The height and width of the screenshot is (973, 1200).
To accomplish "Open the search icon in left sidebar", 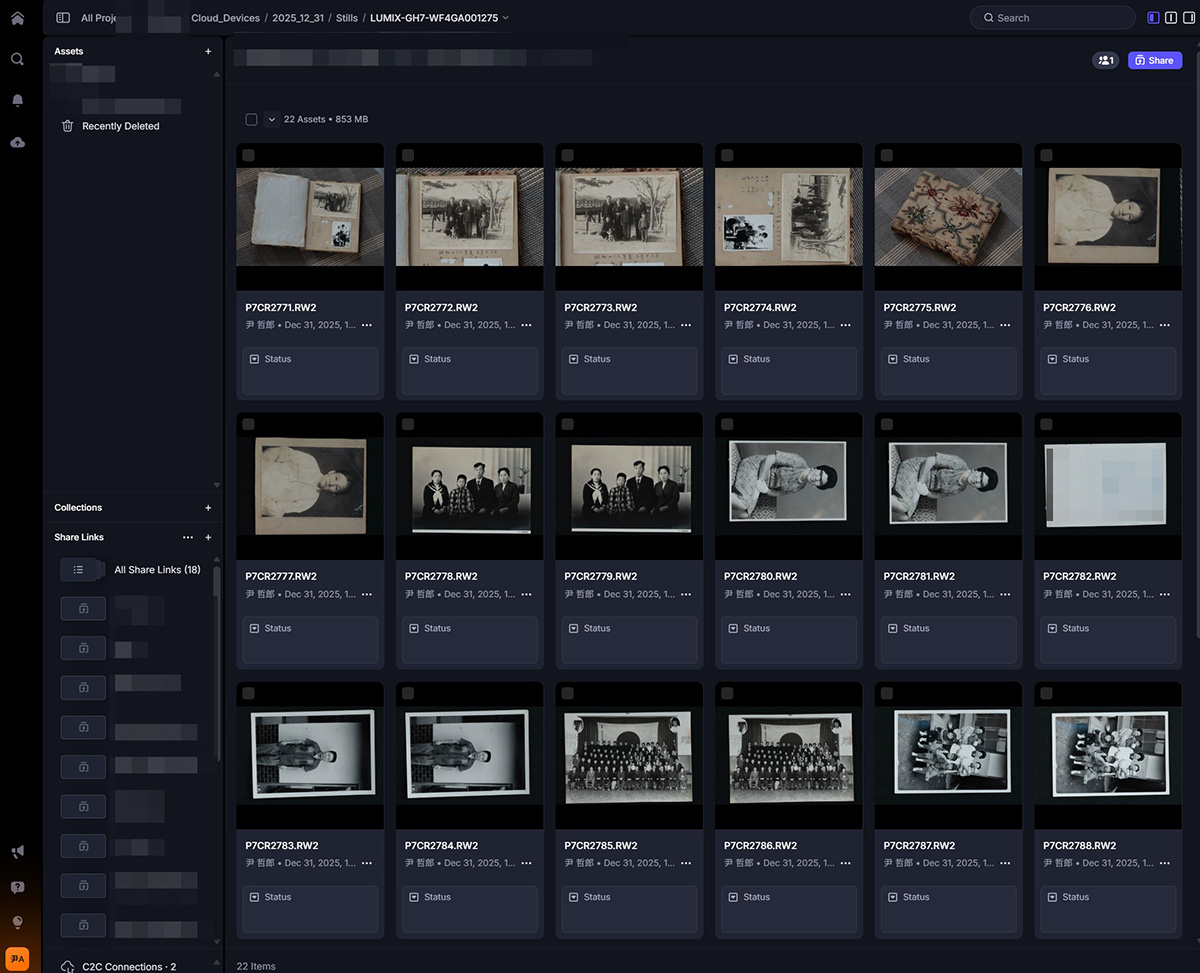I will 17,59.
